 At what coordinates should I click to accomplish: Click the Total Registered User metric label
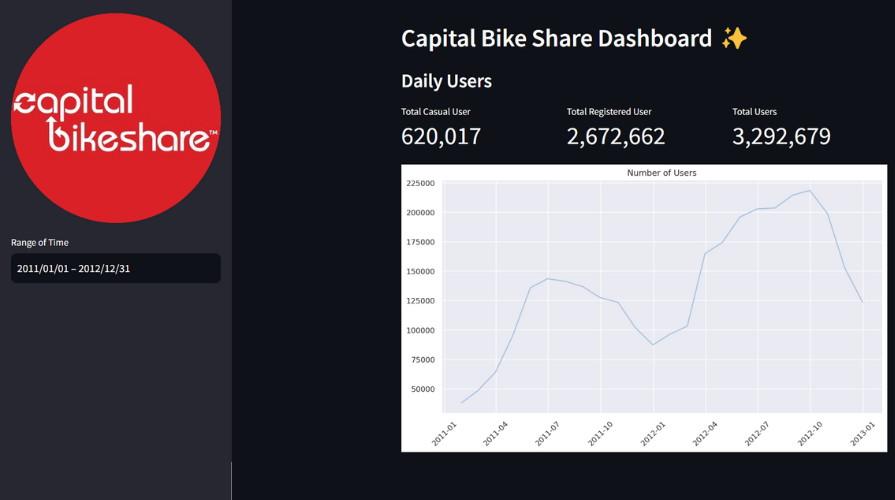[x=609, y=112]
